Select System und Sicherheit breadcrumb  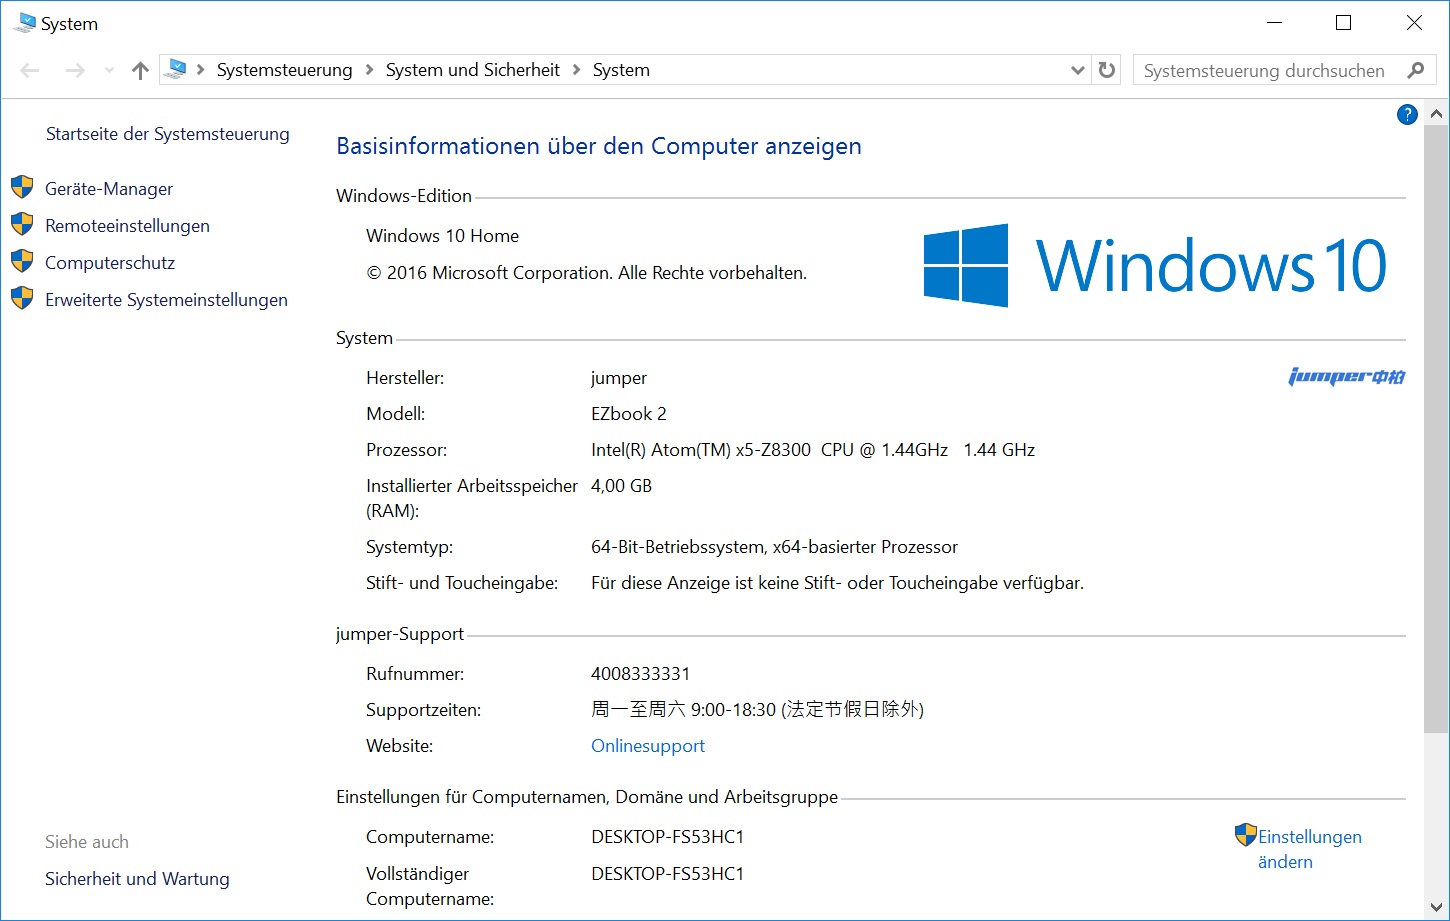click(472, 70)
